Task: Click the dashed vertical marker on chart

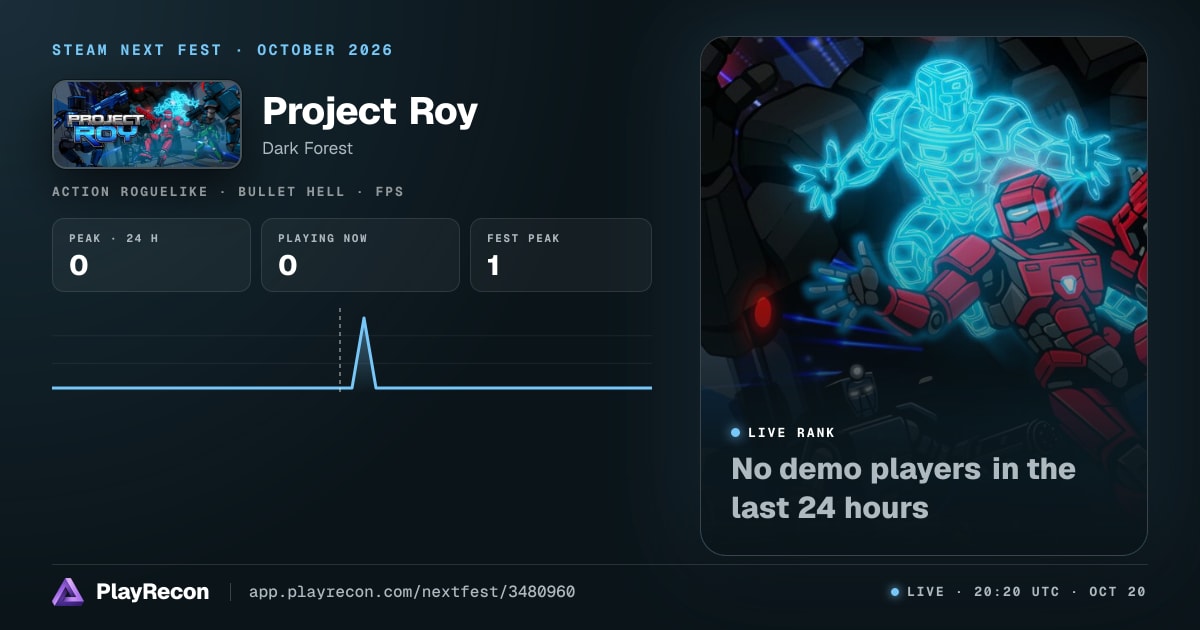Action: point(340,349)
